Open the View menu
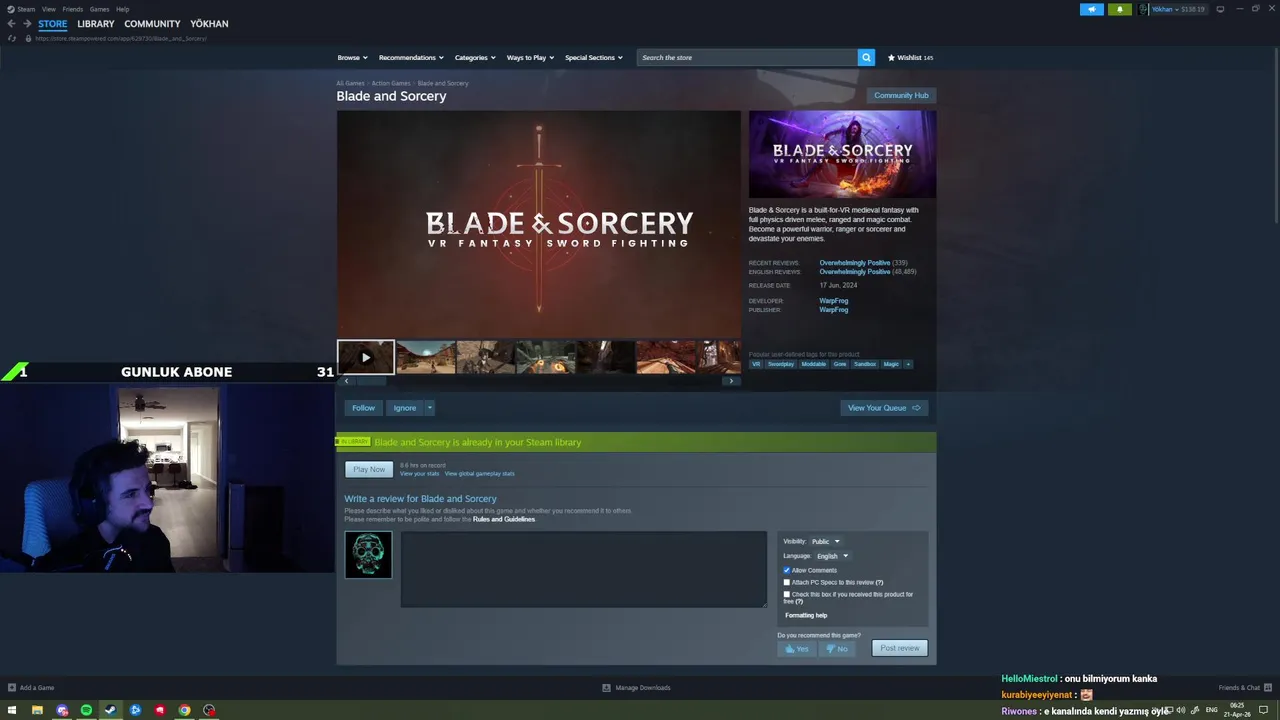 (x=48, y=9)
